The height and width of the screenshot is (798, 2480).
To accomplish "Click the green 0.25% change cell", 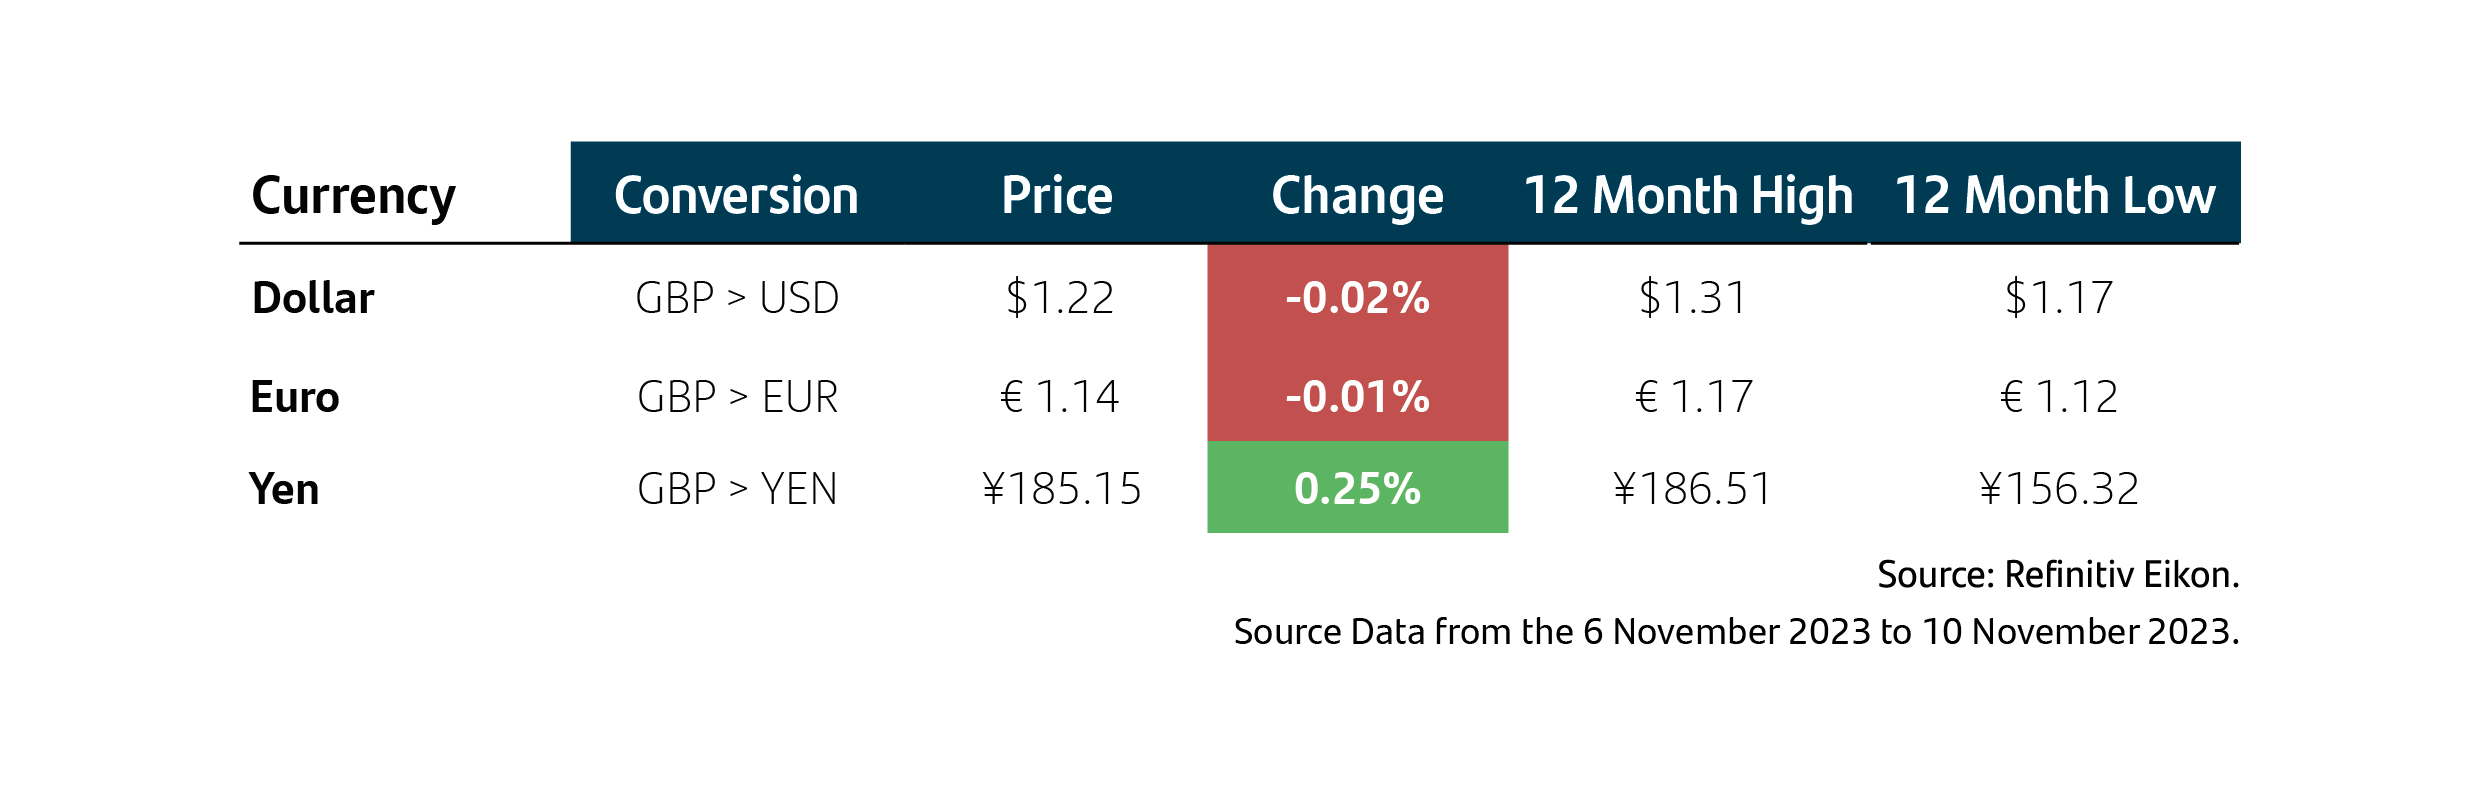I will (1357, 487).
